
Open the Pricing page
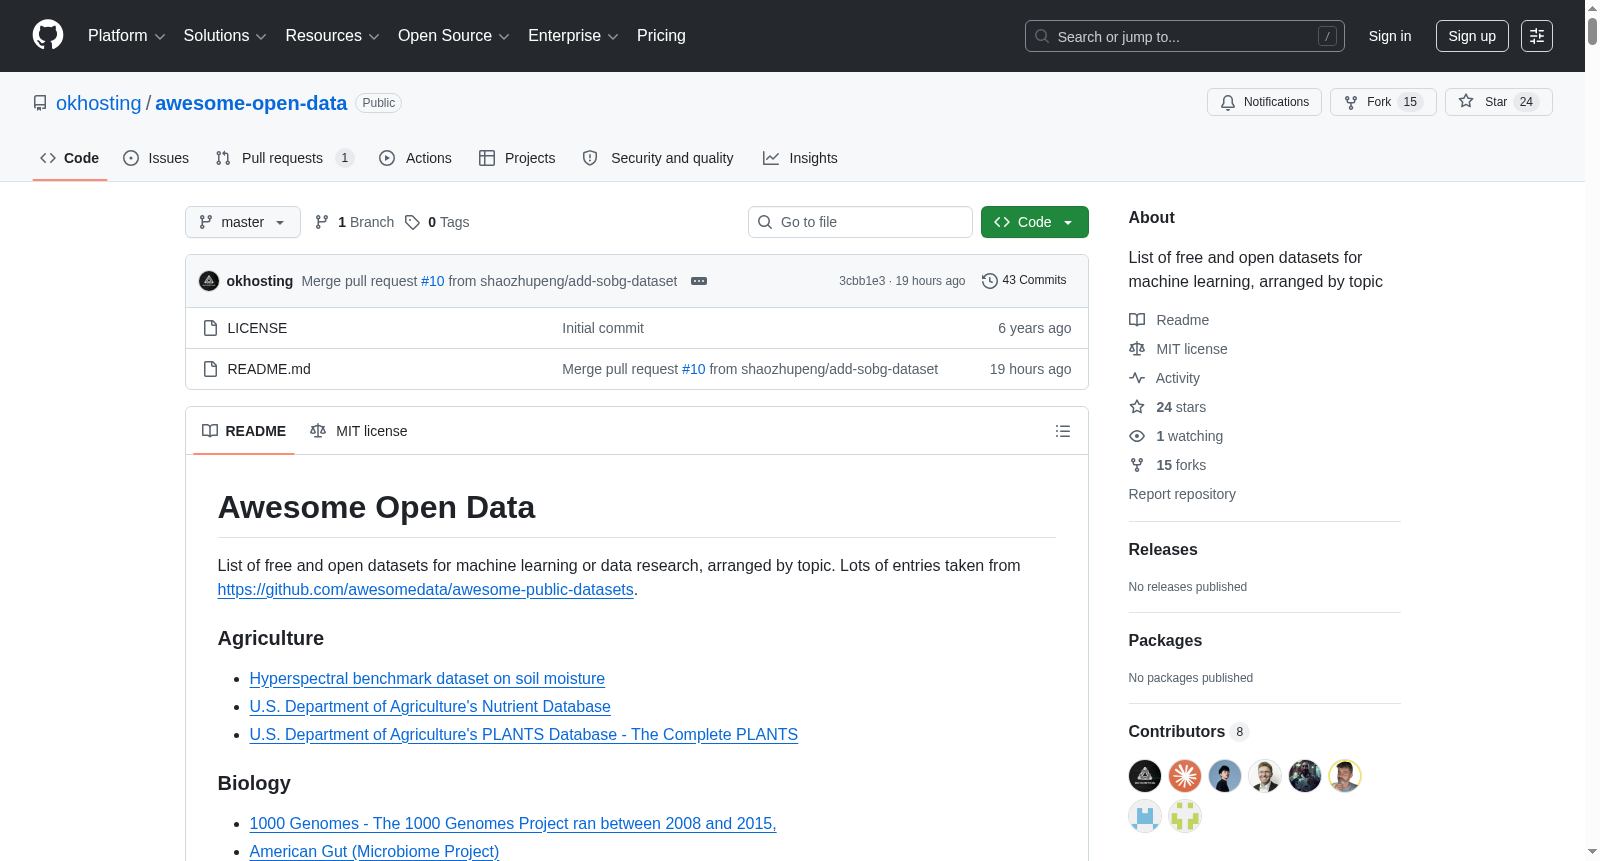pyautogui.click(x=661, y=36)
